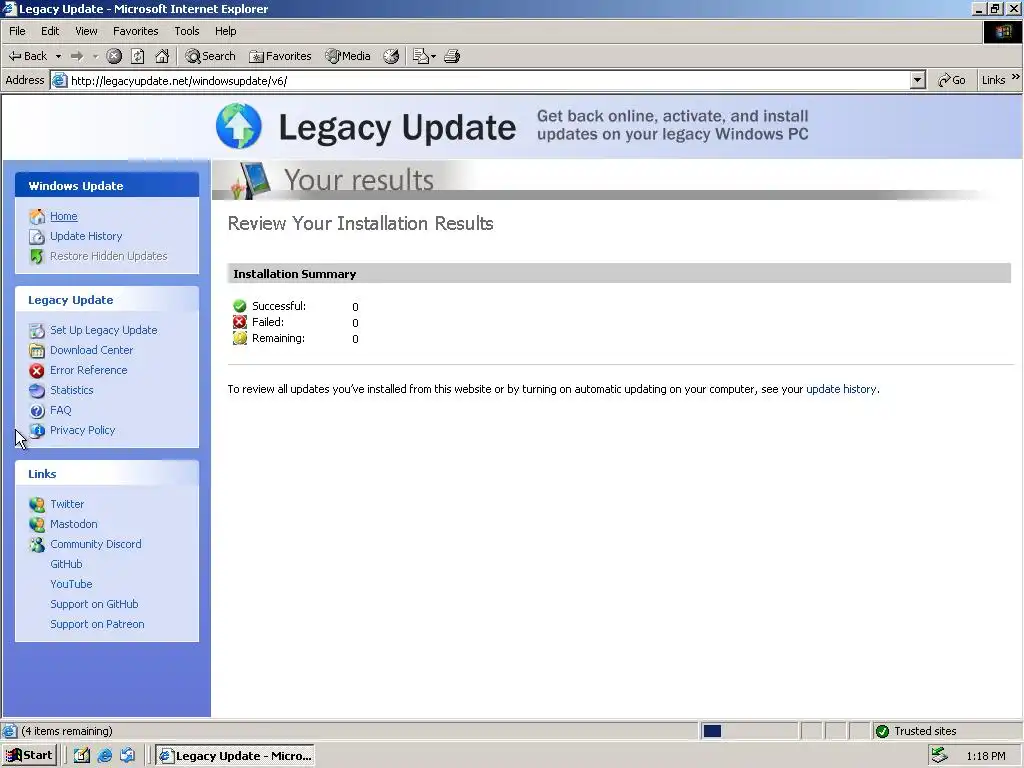The image size is (1024, 768).
Task: Click the Legacy Update globe logo
Action: pos(239,125)
